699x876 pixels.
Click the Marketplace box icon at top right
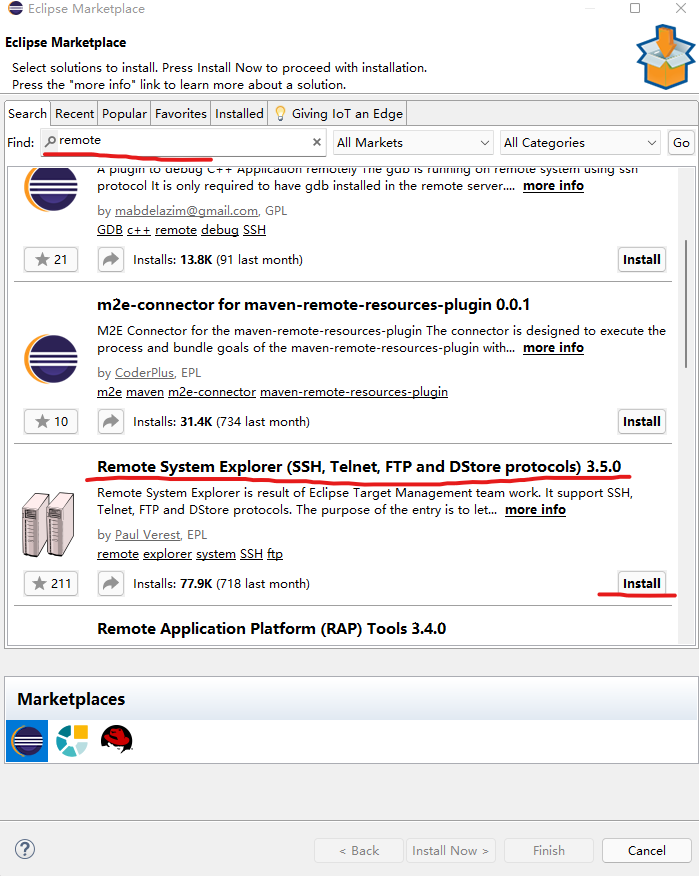(x=665, y=56)
